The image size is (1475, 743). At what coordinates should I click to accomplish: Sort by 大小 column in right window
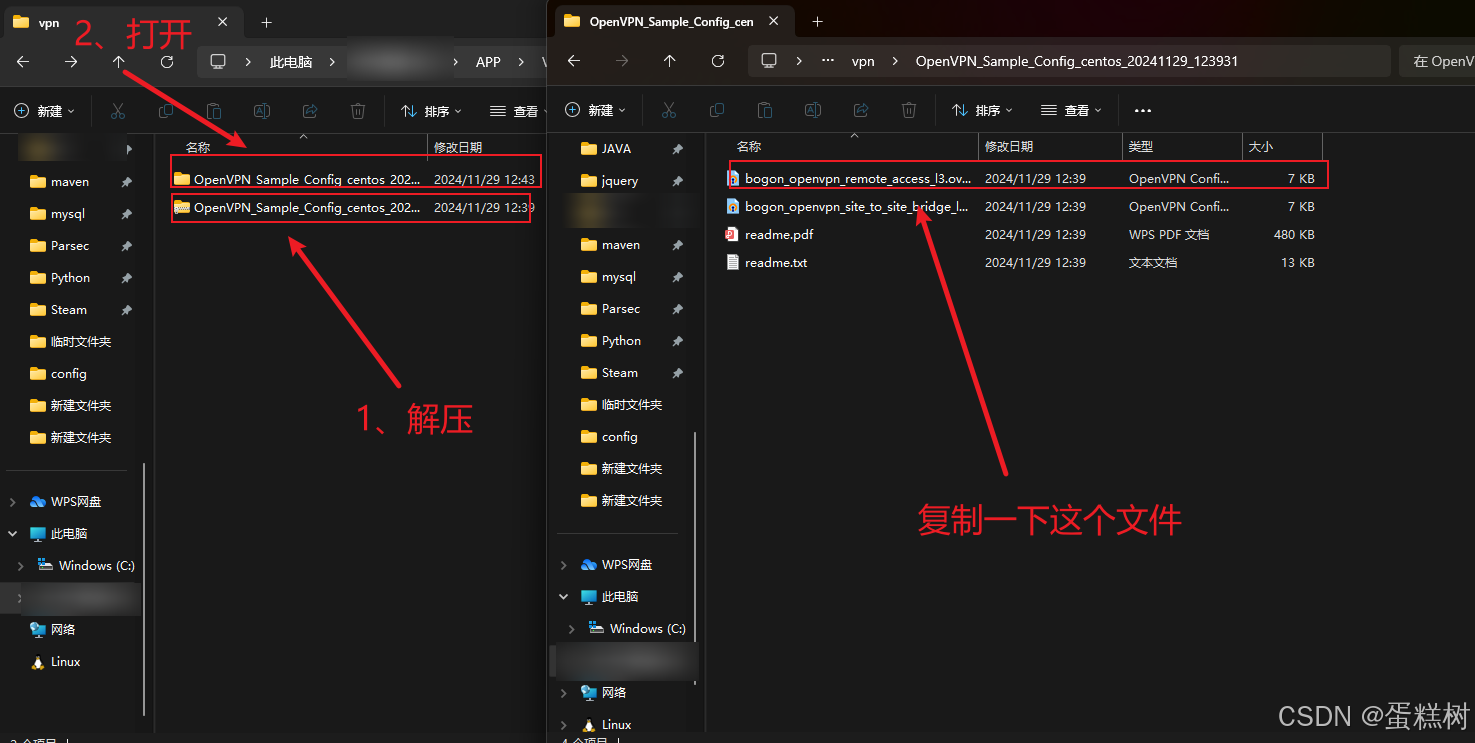(1282, 146)
